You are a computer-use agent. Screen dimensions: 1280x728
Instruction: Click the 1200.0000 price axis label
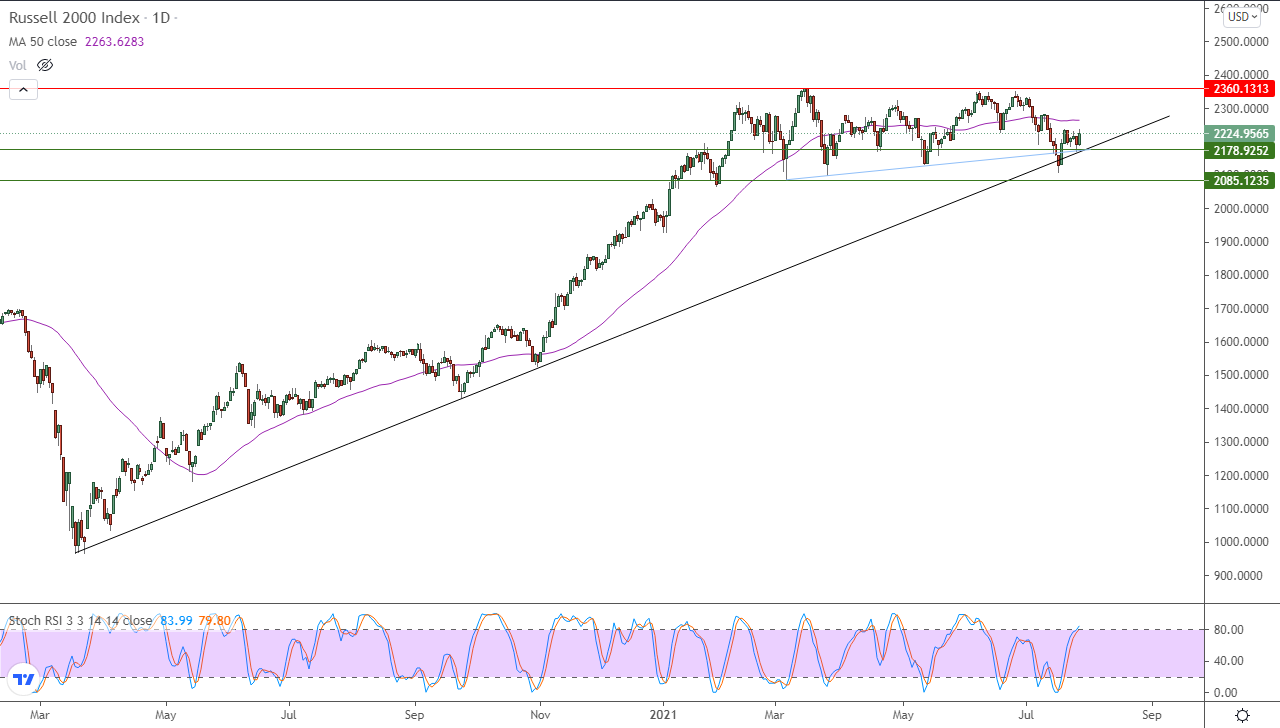click(1241, 475)
